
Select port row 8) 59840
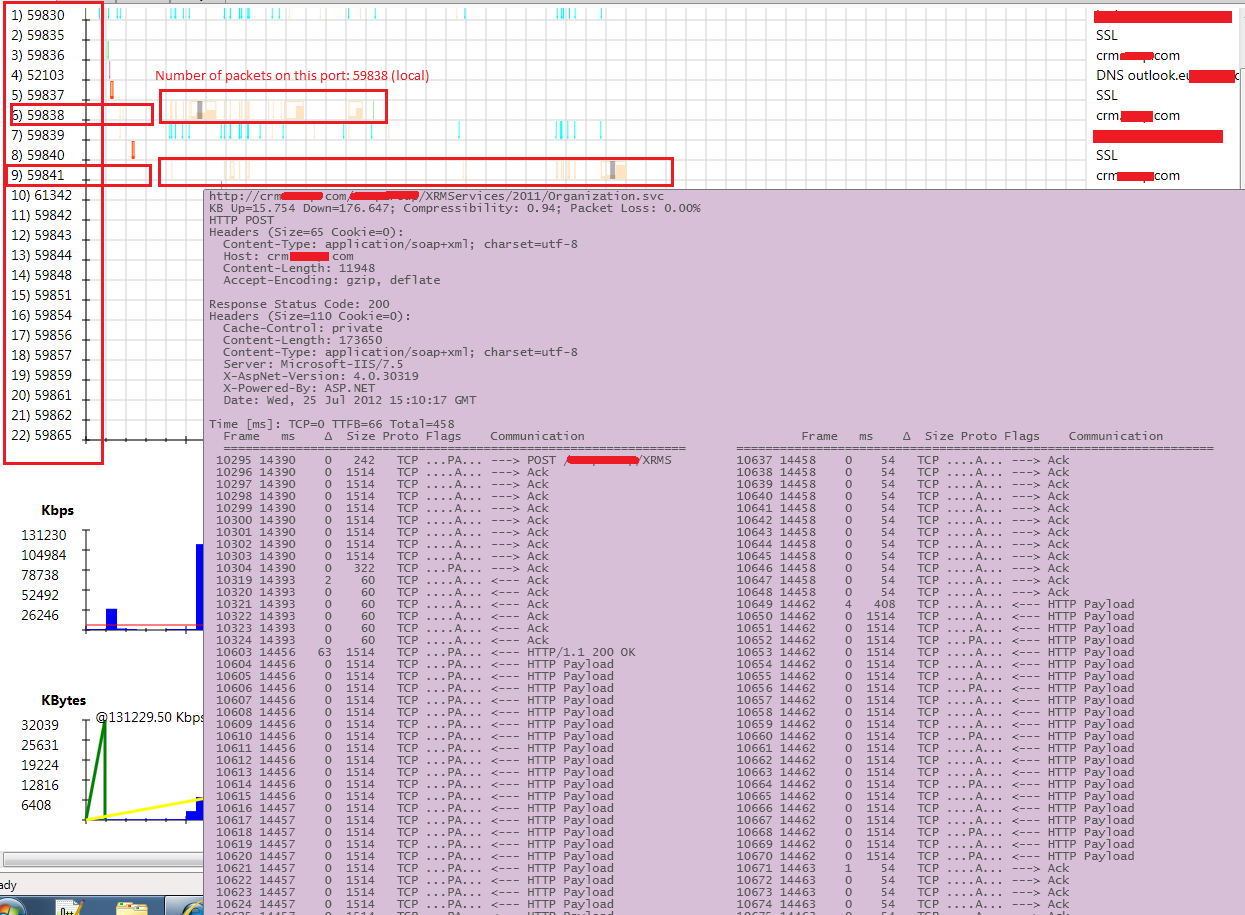38,155
